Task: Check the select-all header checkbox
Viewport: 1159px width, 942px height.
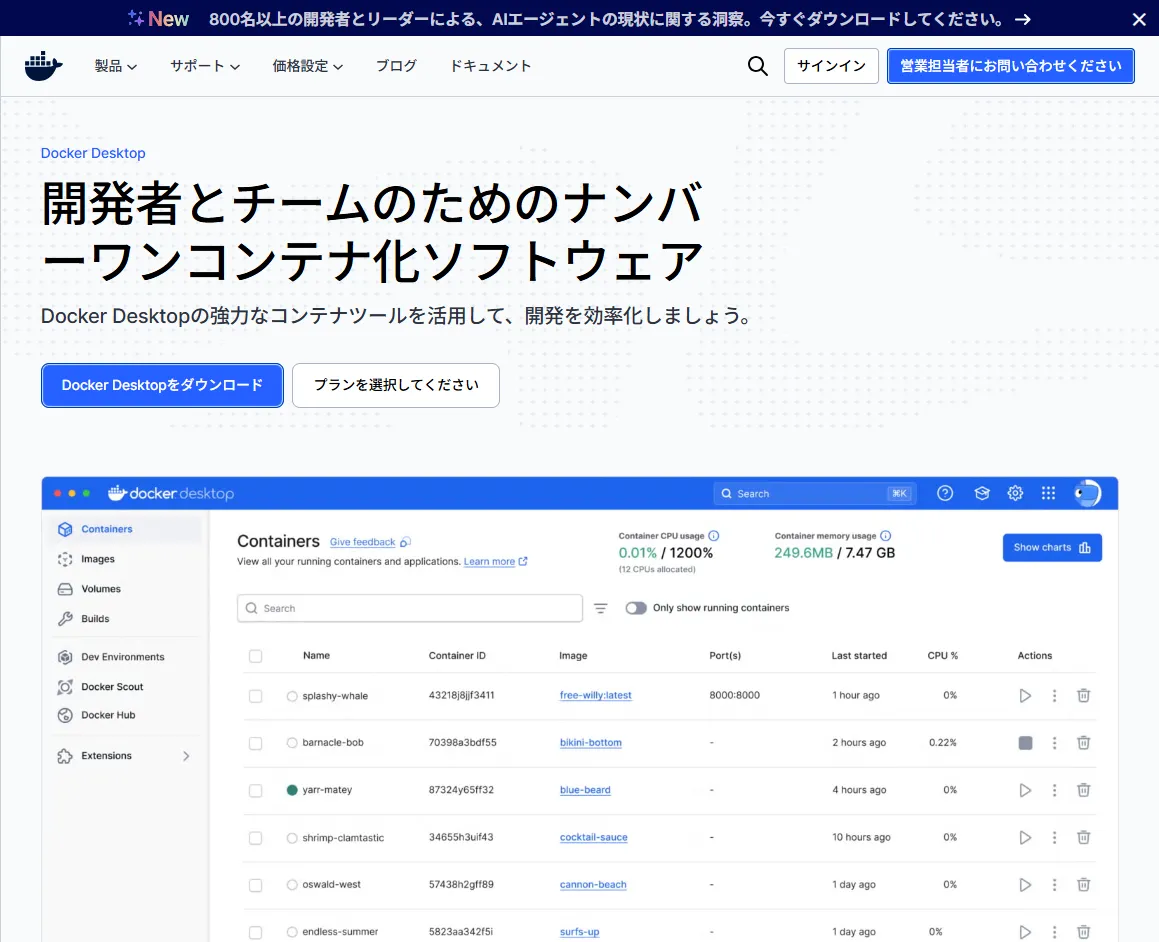Action: pos(256,656)
